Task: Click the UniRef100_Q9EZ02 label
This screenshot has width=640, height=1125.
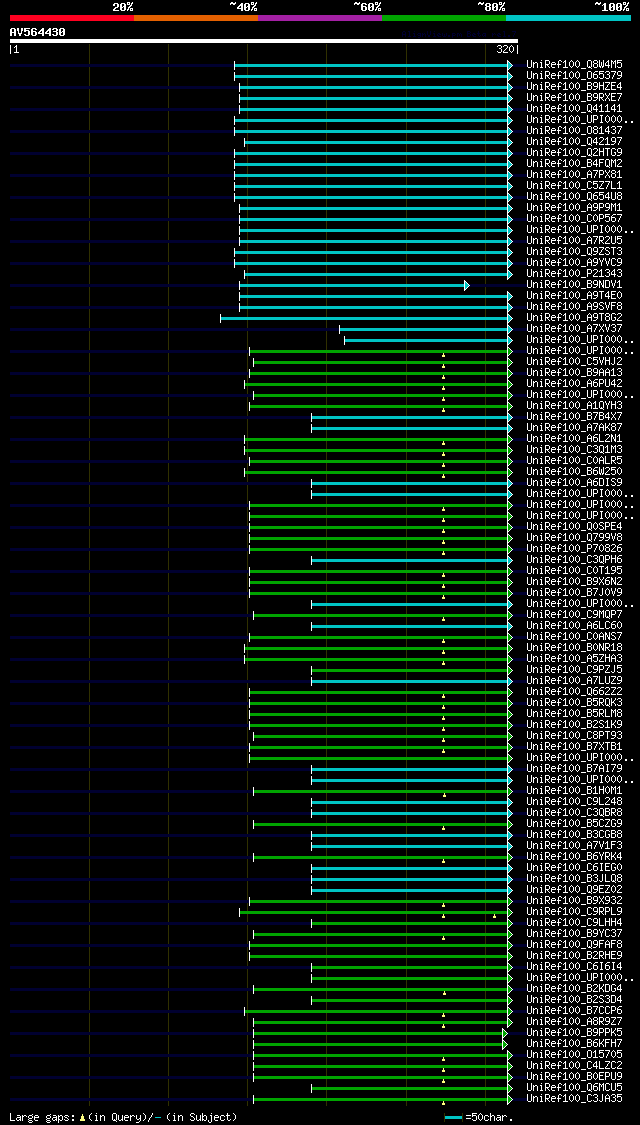Action: pos(574,890)
